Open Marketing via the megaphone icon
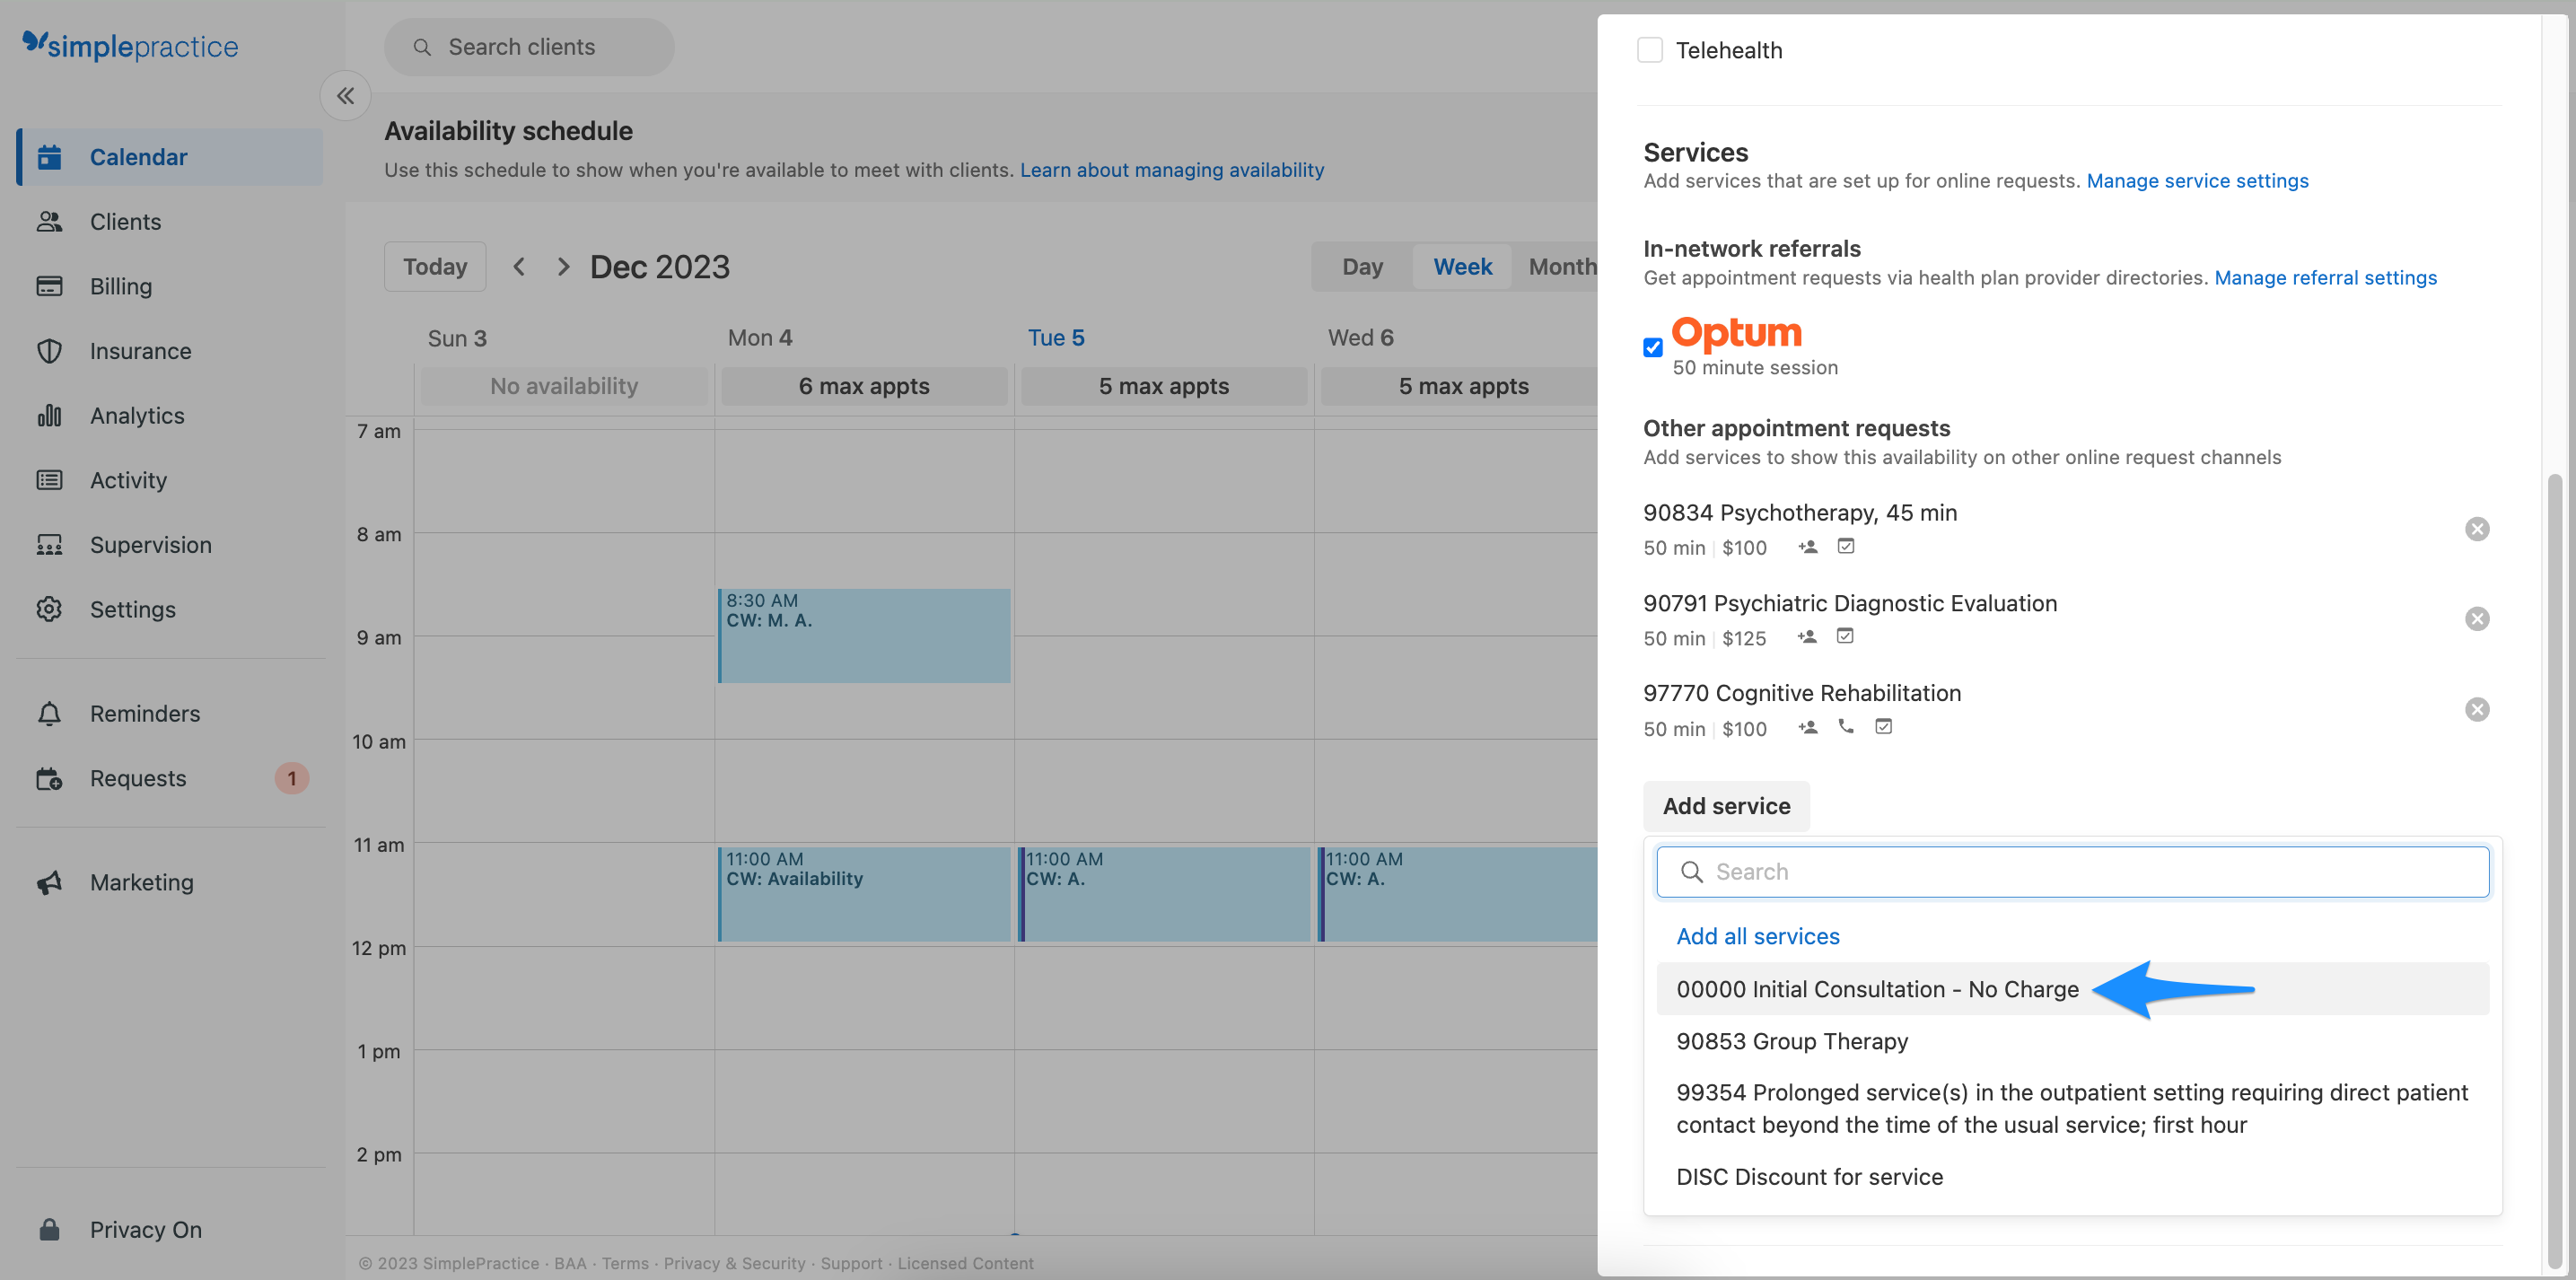 (50, 882)
